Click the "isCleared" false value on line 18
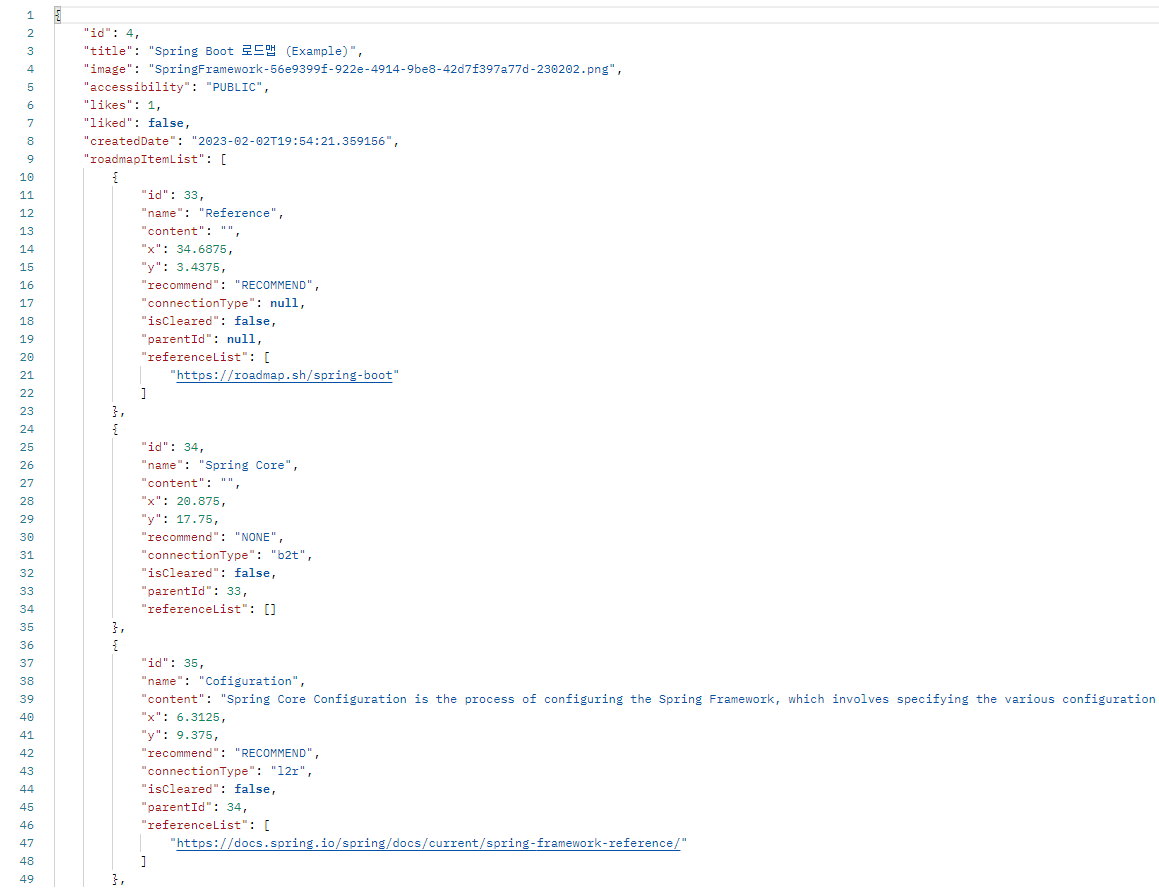This screenshot has width=1159, height=893. [252, 321]
